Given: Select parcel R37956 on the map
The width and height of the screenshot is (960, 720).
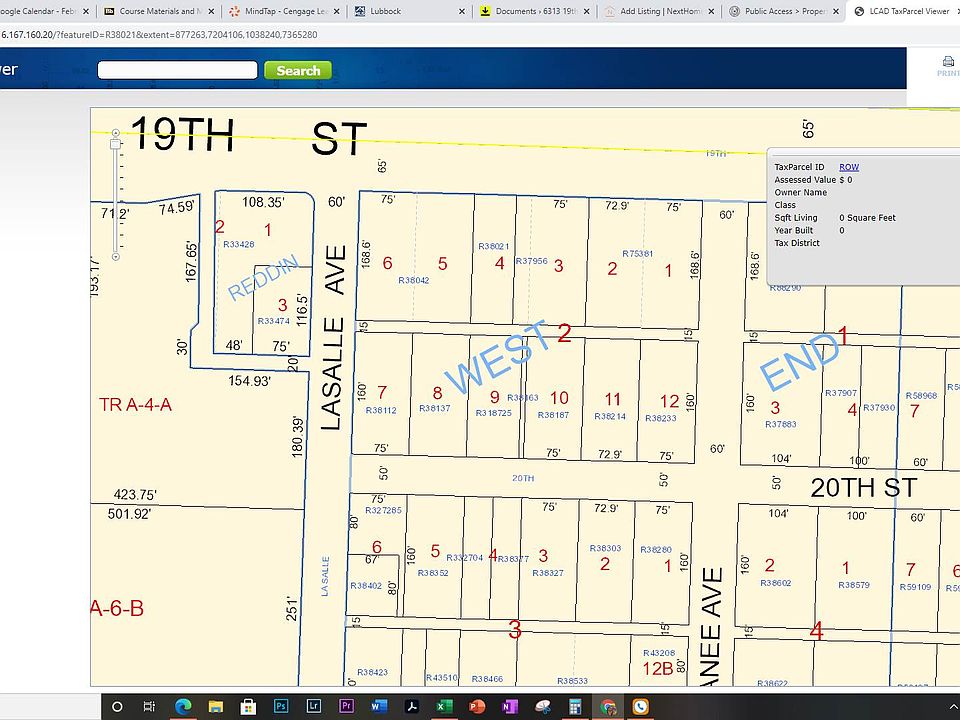Looking at the screenshot, I should click(x=531, y=261).
